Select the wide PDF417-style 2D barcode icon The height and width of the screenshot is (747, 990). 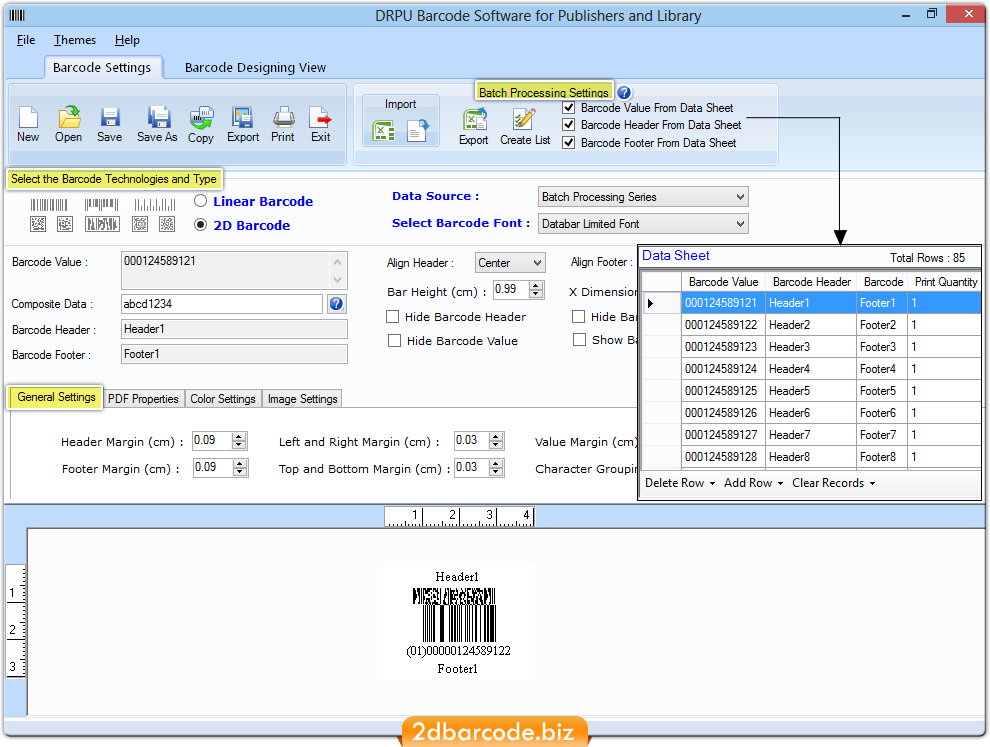pos(102,224)
